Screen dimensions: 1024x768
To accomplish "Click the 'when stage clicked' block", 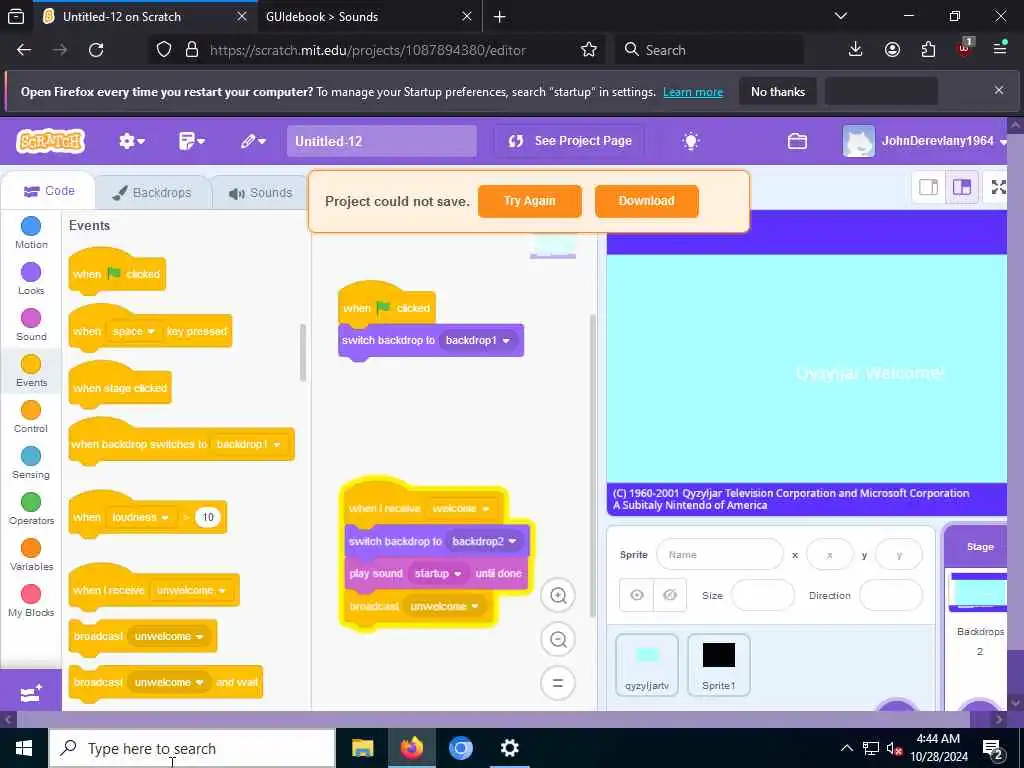I will point(120,387).
